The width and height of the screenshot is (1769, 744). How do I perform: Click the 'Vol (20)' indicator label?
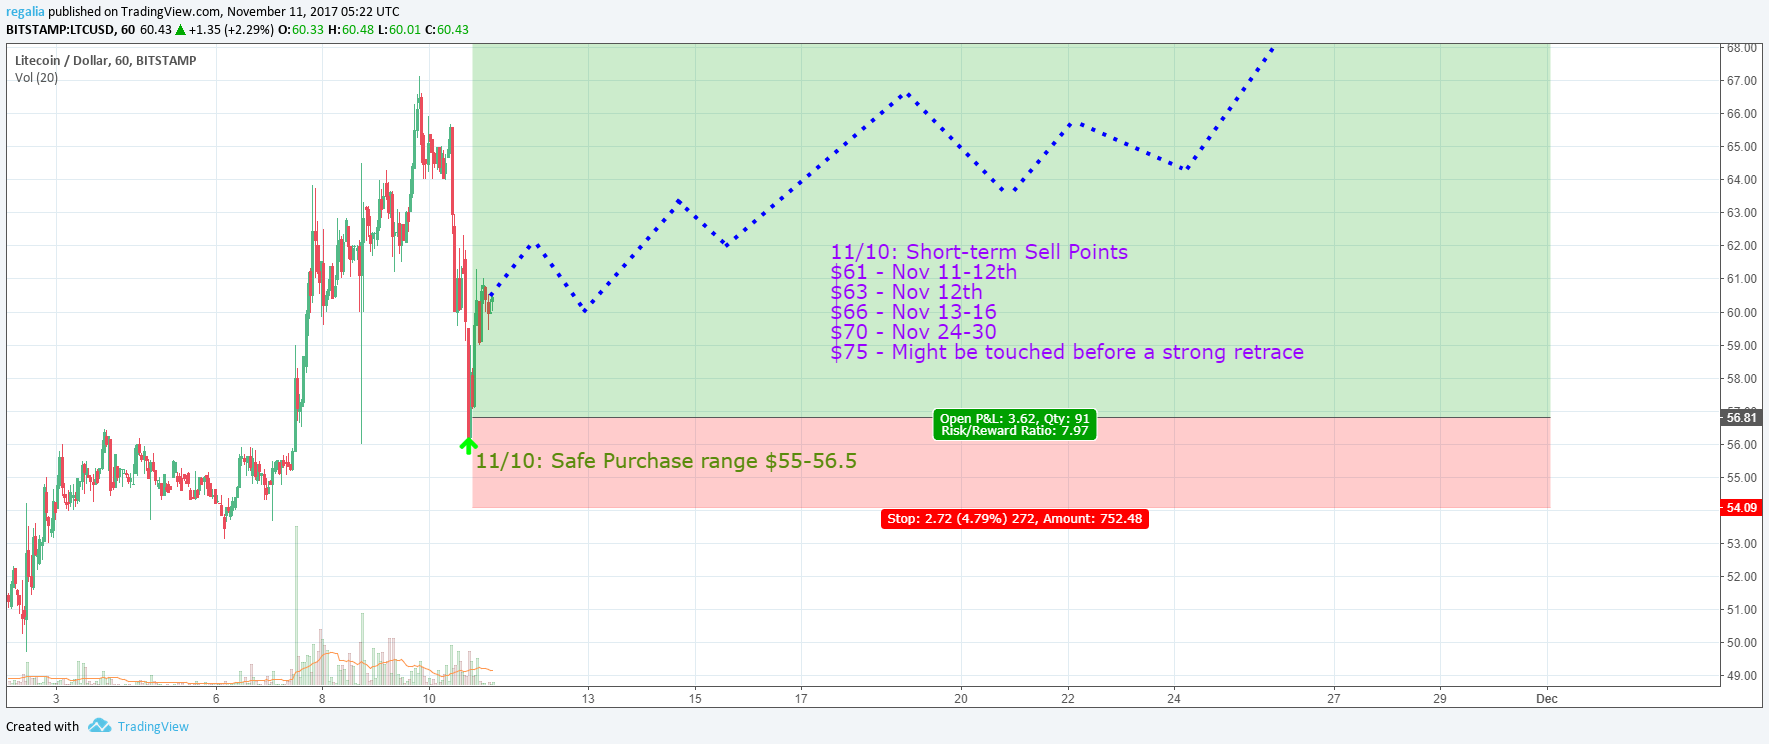(36, 78)
